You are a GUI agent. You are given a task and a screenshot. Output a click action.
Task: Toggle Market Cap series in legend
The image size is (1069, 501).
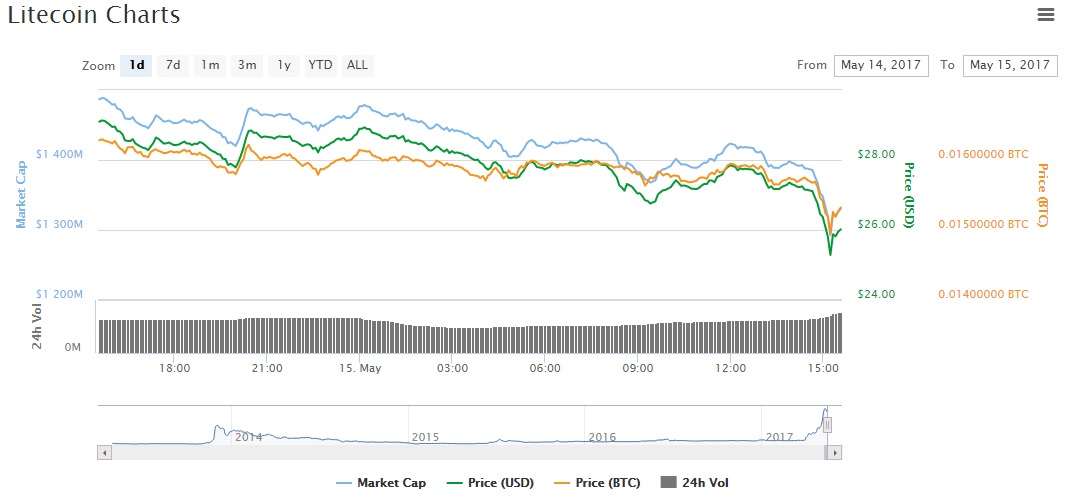click(x=381, y=483)
